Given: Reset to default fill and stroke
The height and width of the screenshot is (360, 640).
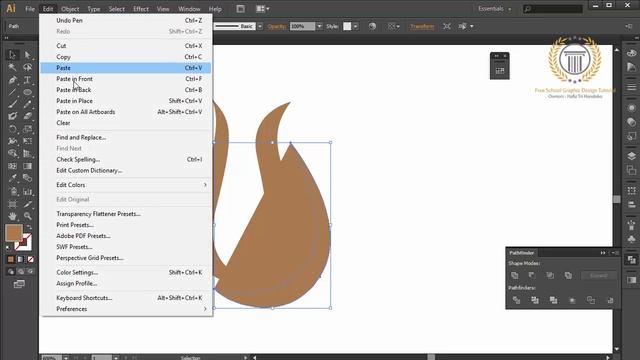Looking at the screenshot, I should [x=9, y=247].
